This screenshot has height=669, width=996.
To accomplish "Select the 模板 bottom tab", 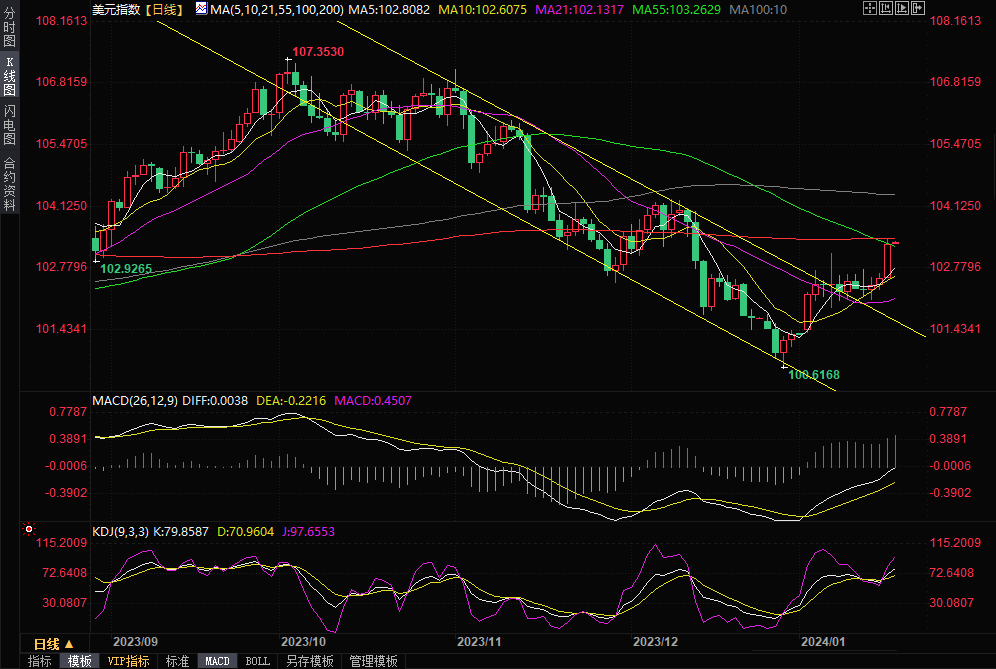I will tap(80, 661).
